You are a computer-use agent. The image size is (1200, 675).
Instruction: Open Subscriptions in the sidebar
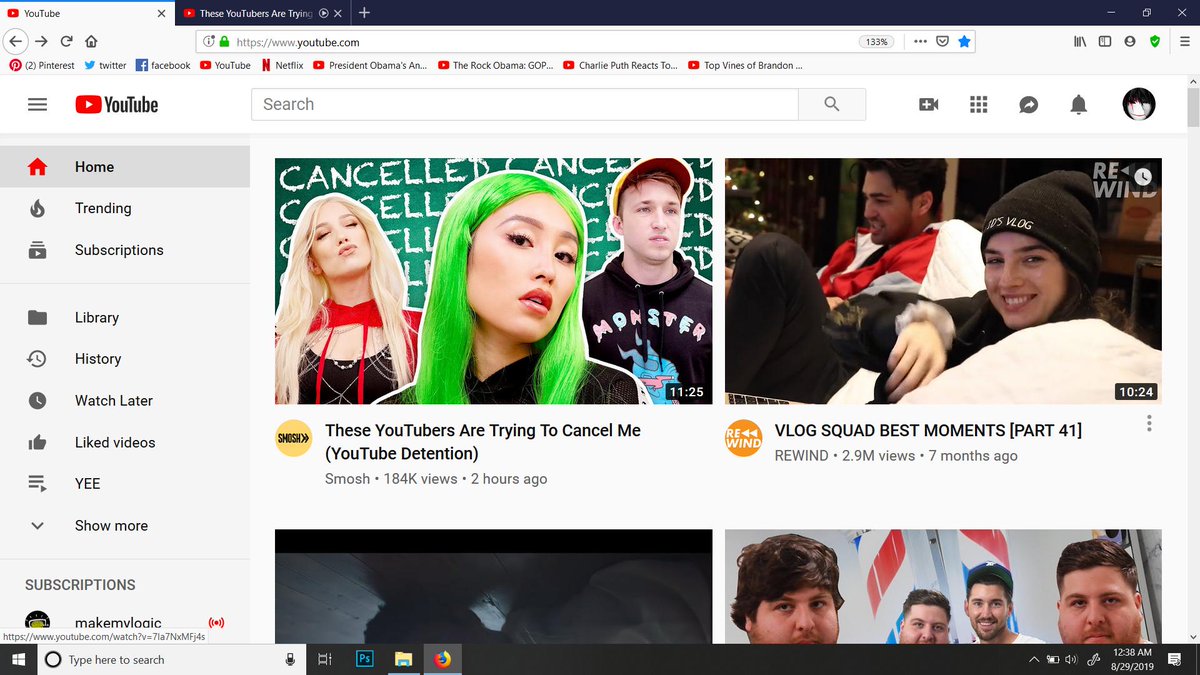[x=125, y=250]
